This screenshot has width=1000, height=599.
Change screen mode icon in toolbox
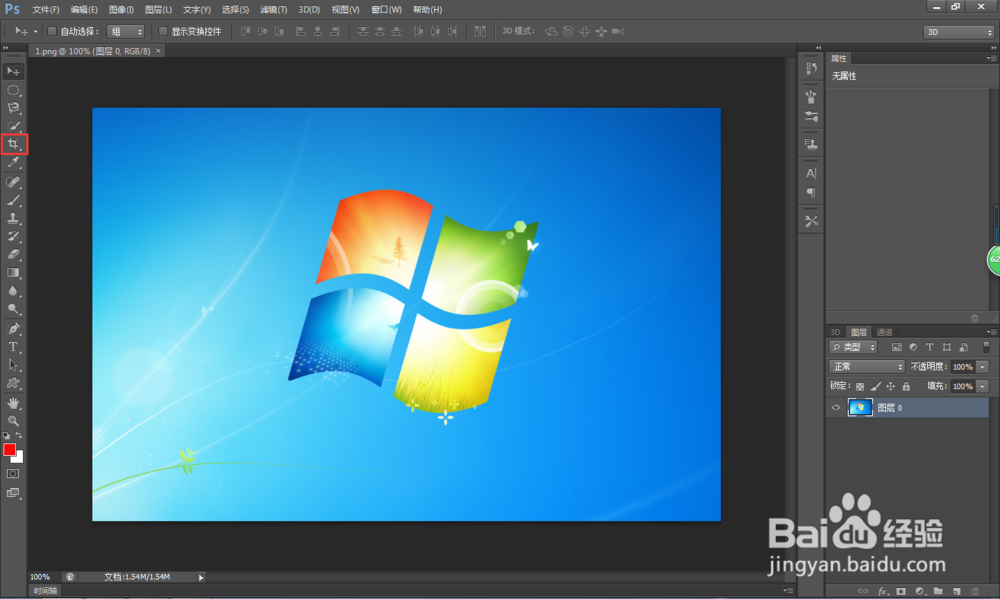(13, 492)
